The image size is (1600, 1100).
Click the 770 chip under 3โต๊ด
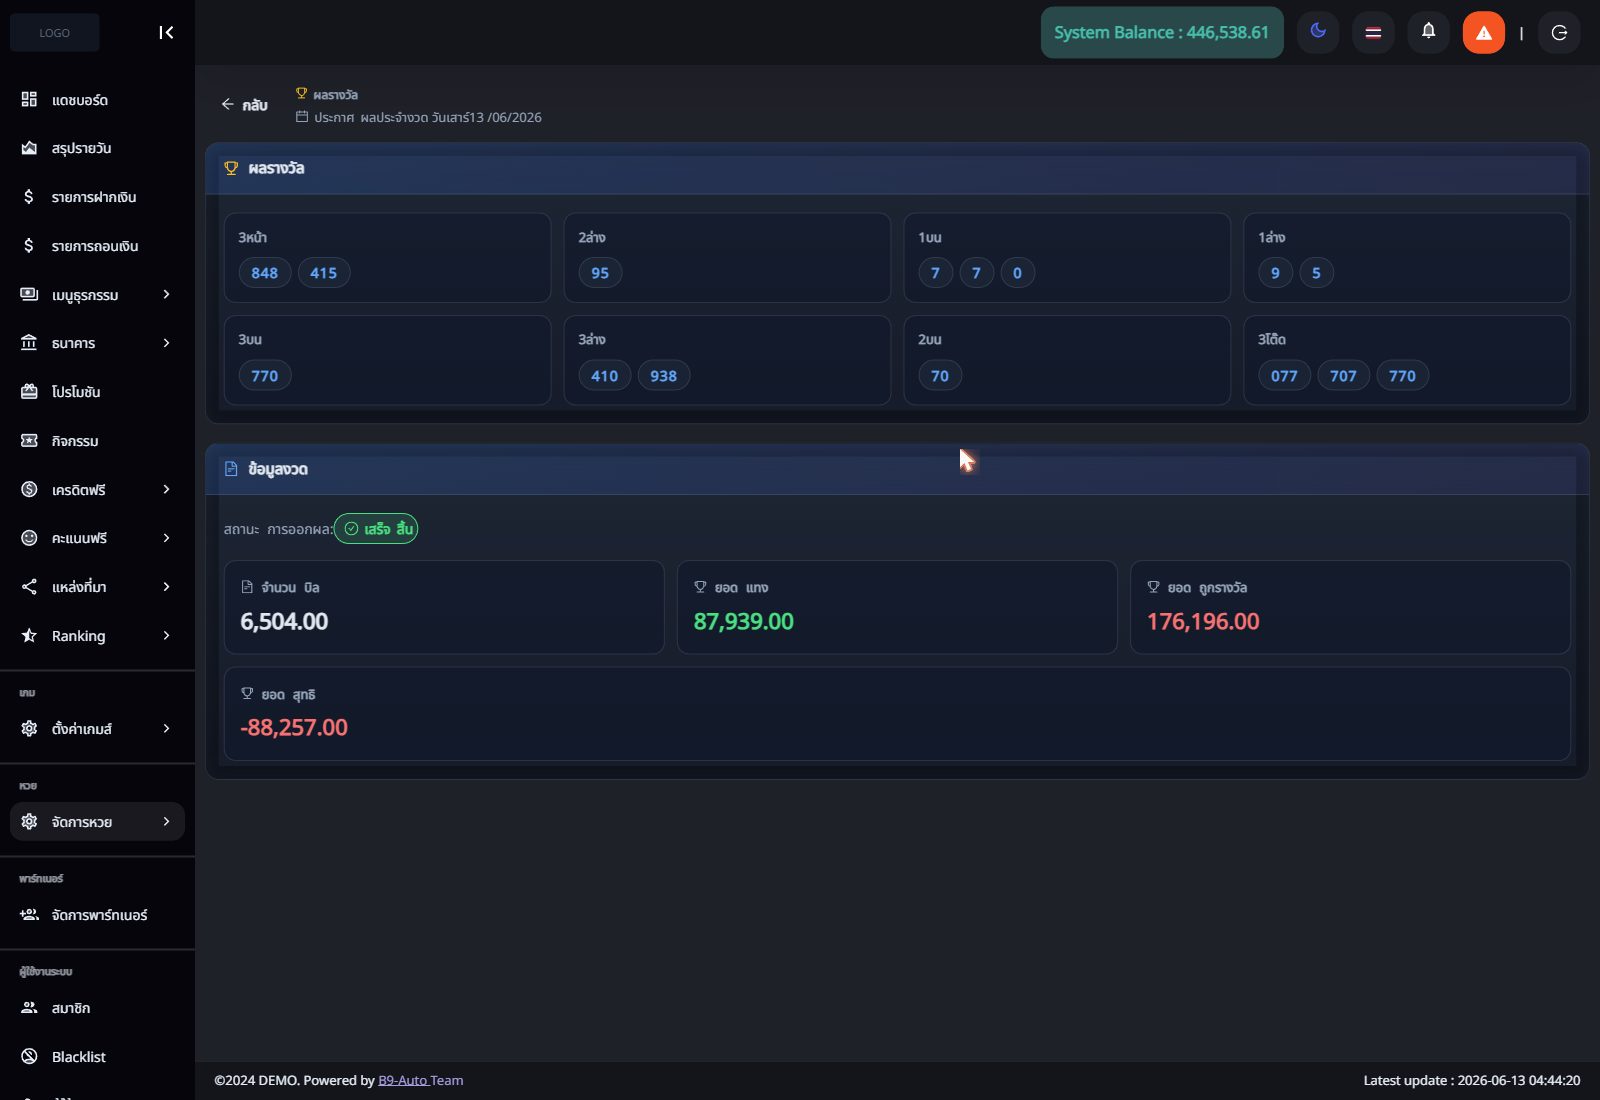pyautogui.click(x=1403, y=376)
